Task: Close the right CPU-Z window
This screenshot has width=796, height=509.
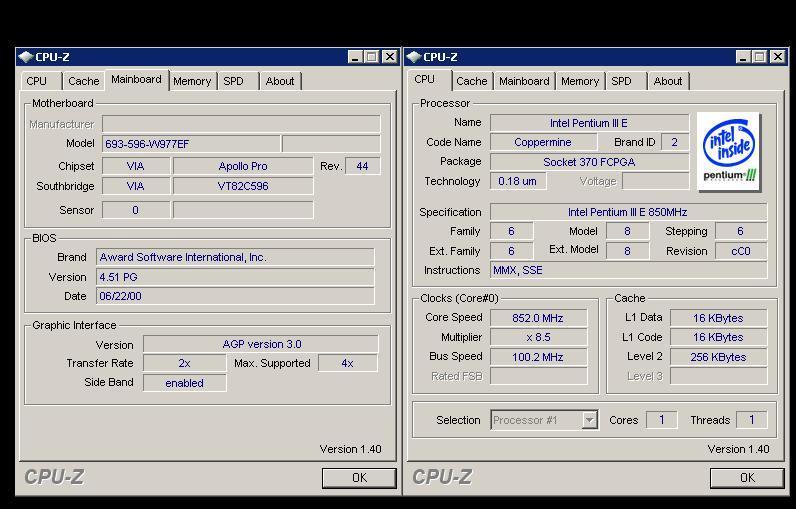Action: click(777, 57)
